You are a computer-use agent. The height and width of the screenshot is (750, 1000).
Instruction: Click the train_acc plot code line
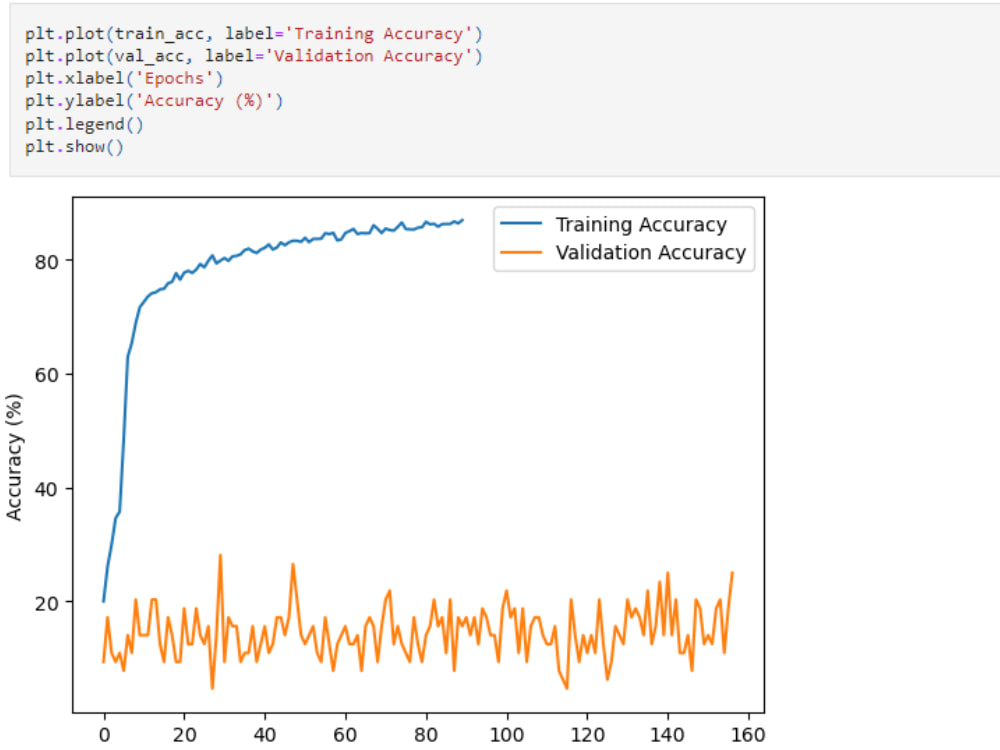point(254,33)
